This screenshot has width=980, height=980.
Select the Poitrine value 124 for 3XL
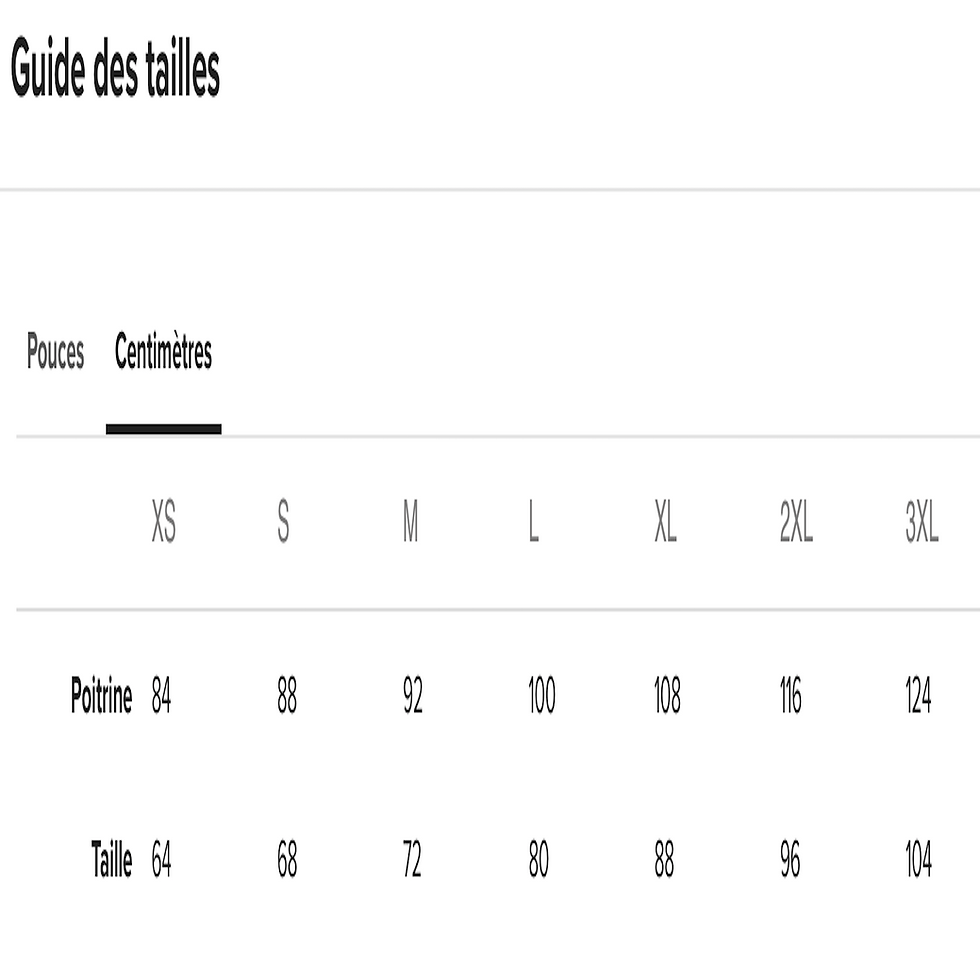[918, 695]
